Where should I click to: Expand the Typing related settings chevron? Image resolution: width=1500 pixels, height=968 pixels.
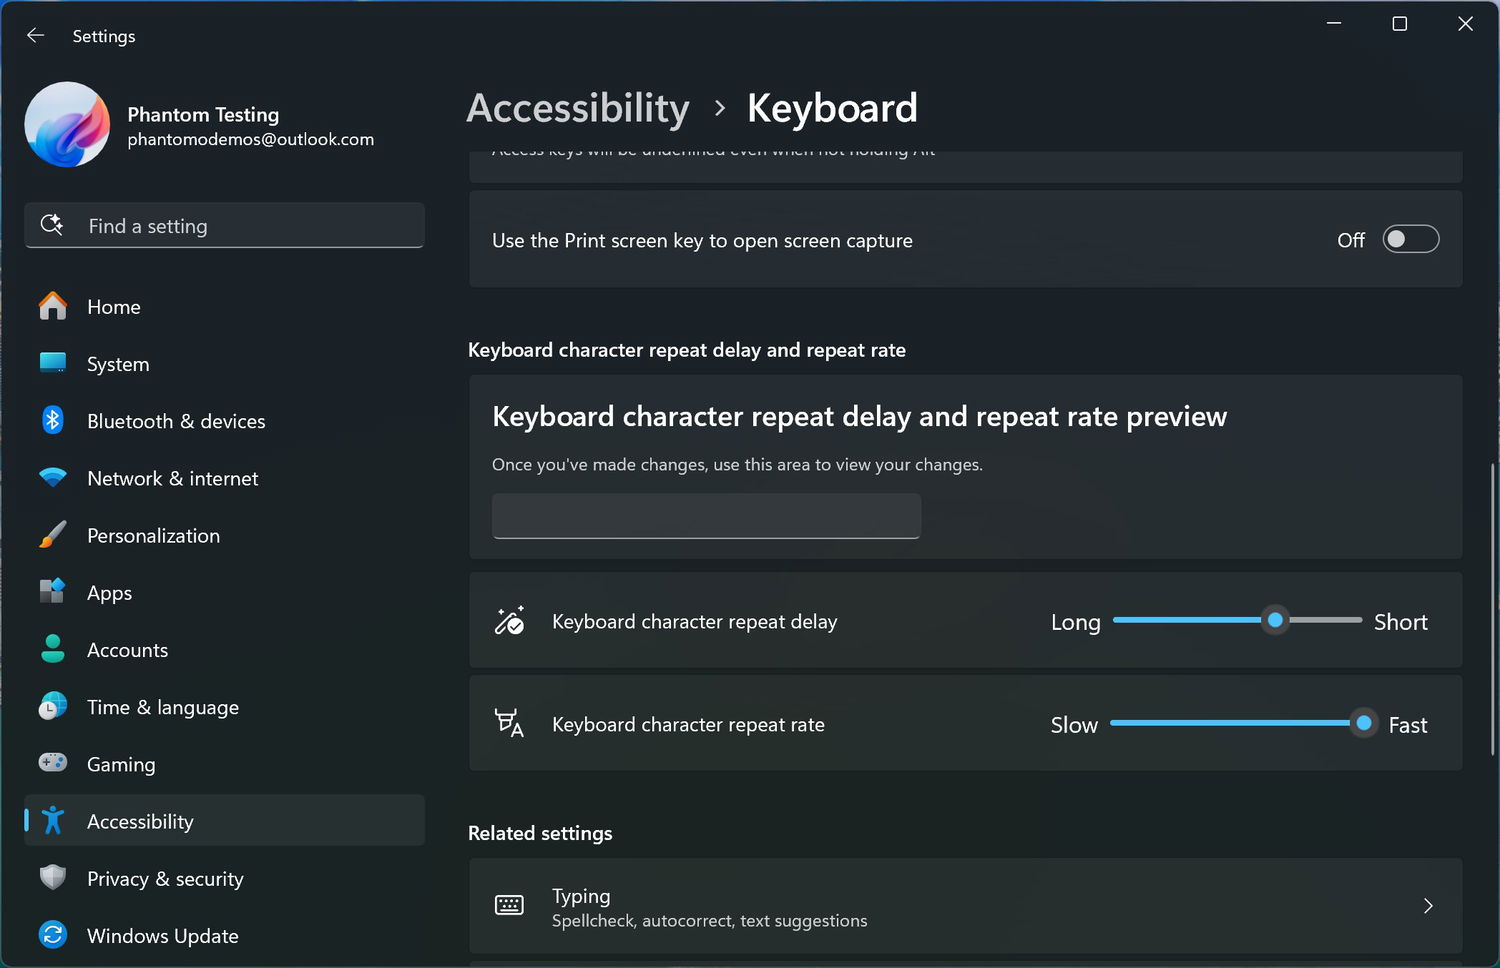coord(1428,906)
